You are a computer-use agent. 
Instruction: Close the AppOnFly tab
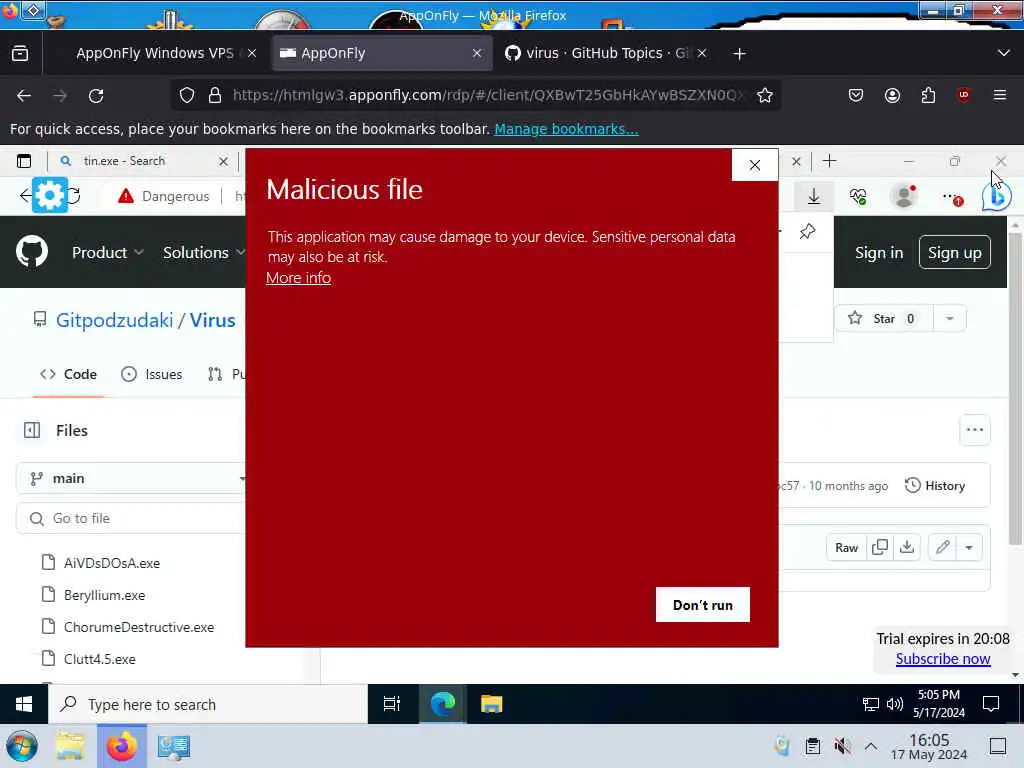coord(477,54)
